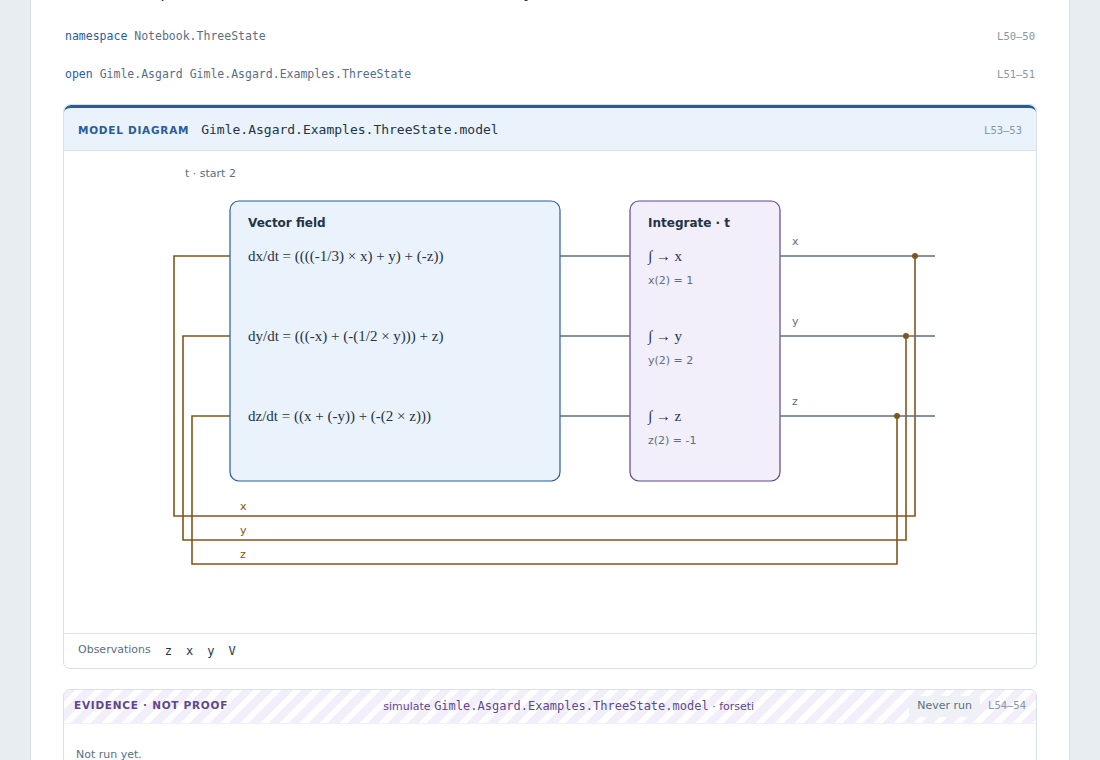The height and width of the screenshot is (760, 1100).
Task: Click the 'Never run' status badge
Action: (x=944, y=705)
